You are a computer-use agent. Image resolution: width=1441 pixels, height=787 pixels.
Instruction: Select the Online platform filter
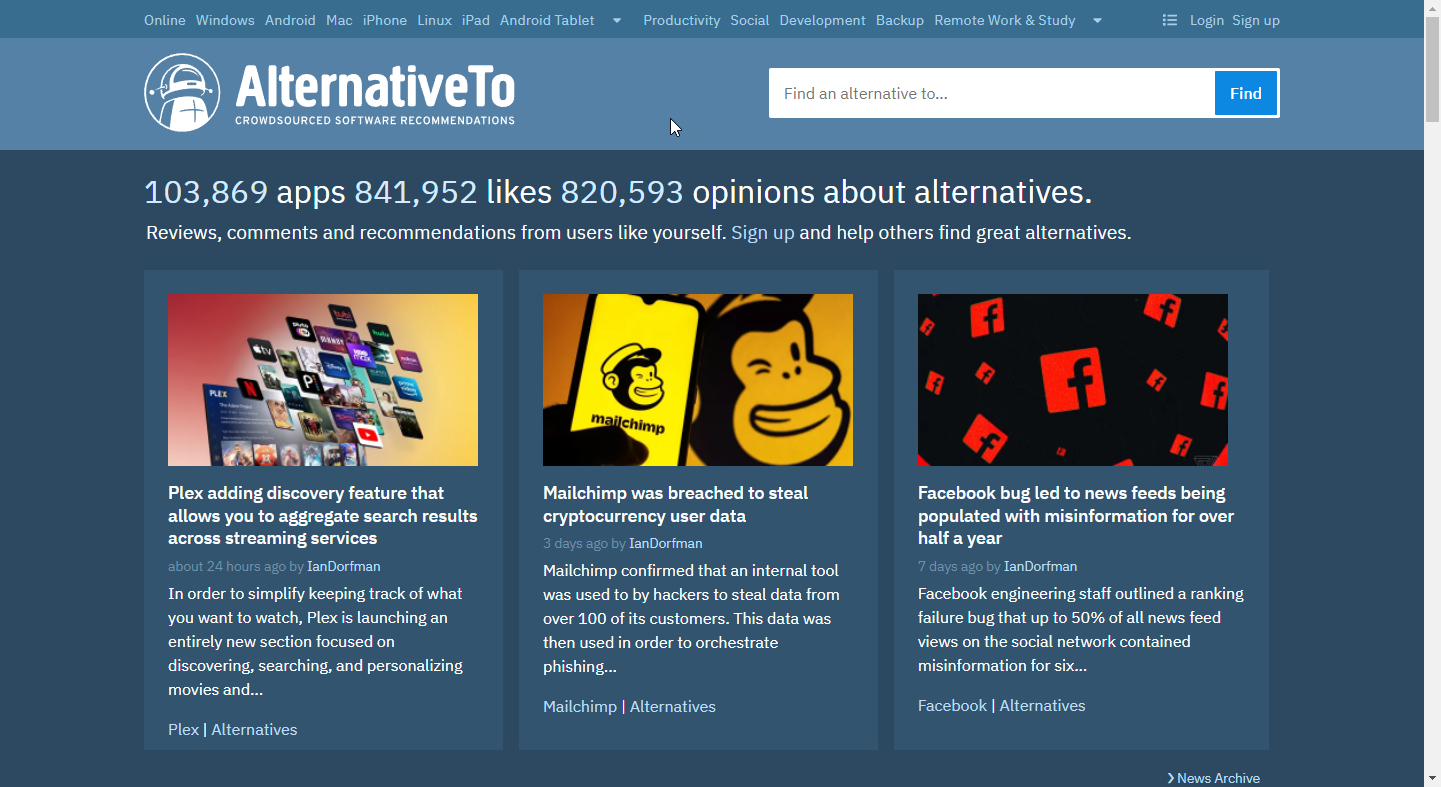165,20
